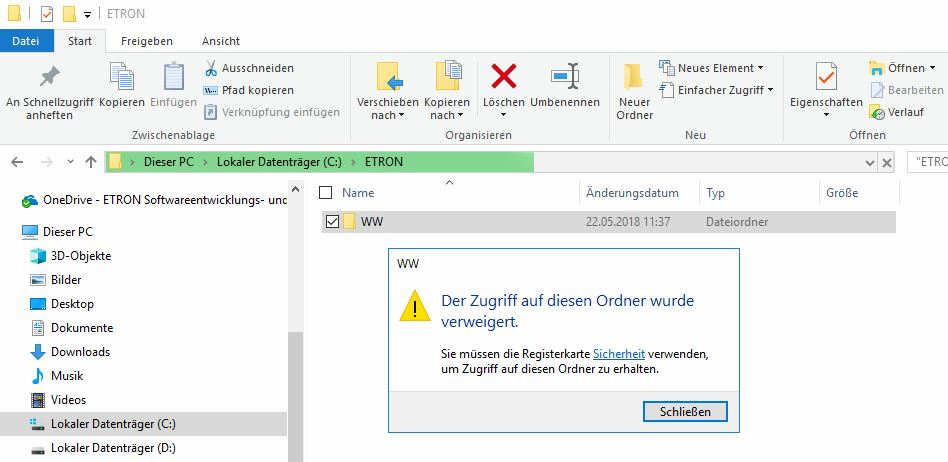Screen dimensions: 948x462
Task: Pin folder with An Schnellzugriff anheften
Action: click(47, 77)
